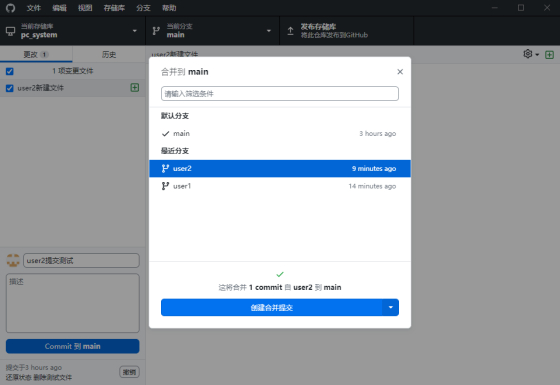Click the 3 hours ago timestamp
560x385 pixels.
tap(378, 134)
